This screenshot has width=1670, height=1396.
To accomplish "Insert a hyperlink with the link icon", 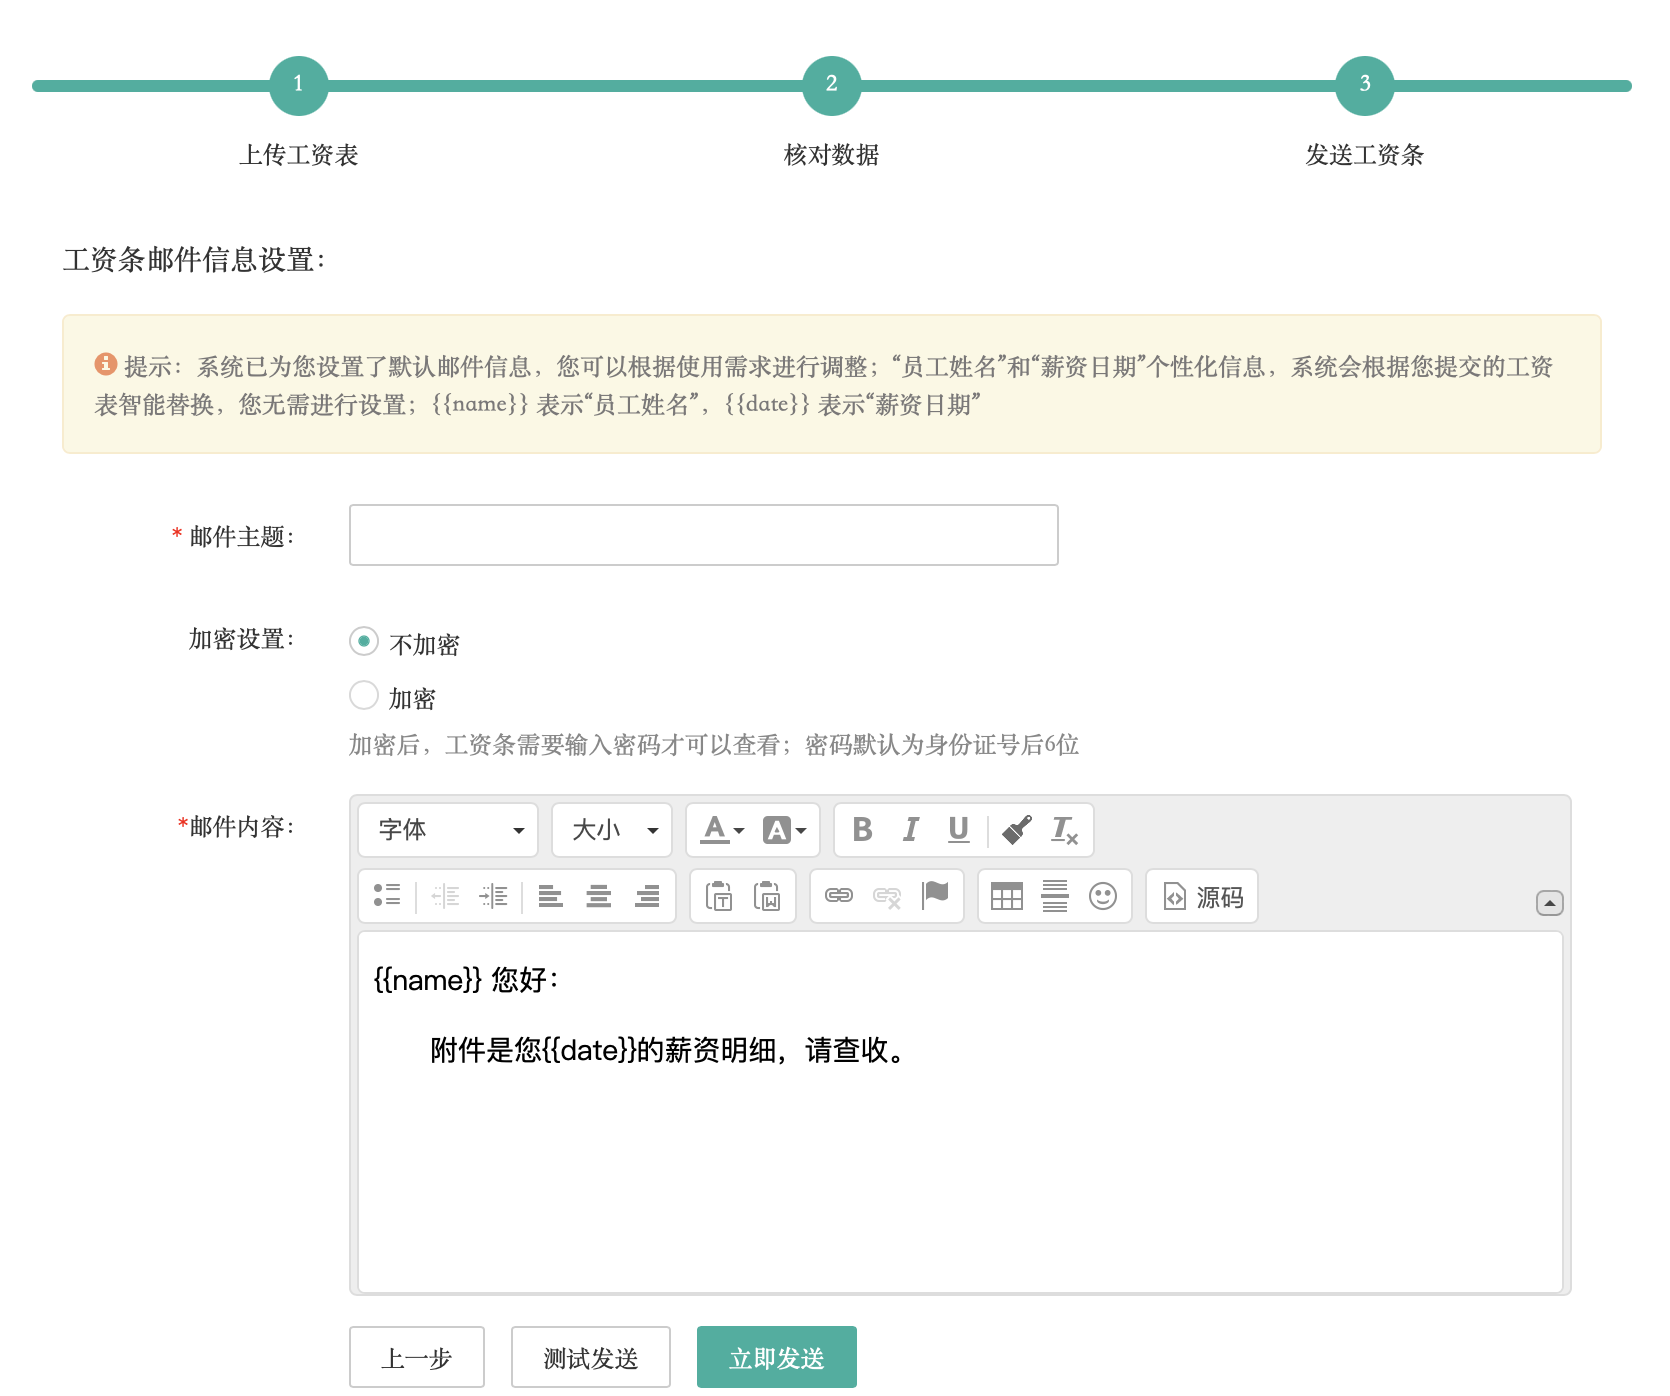I will [x=839, y=896].
